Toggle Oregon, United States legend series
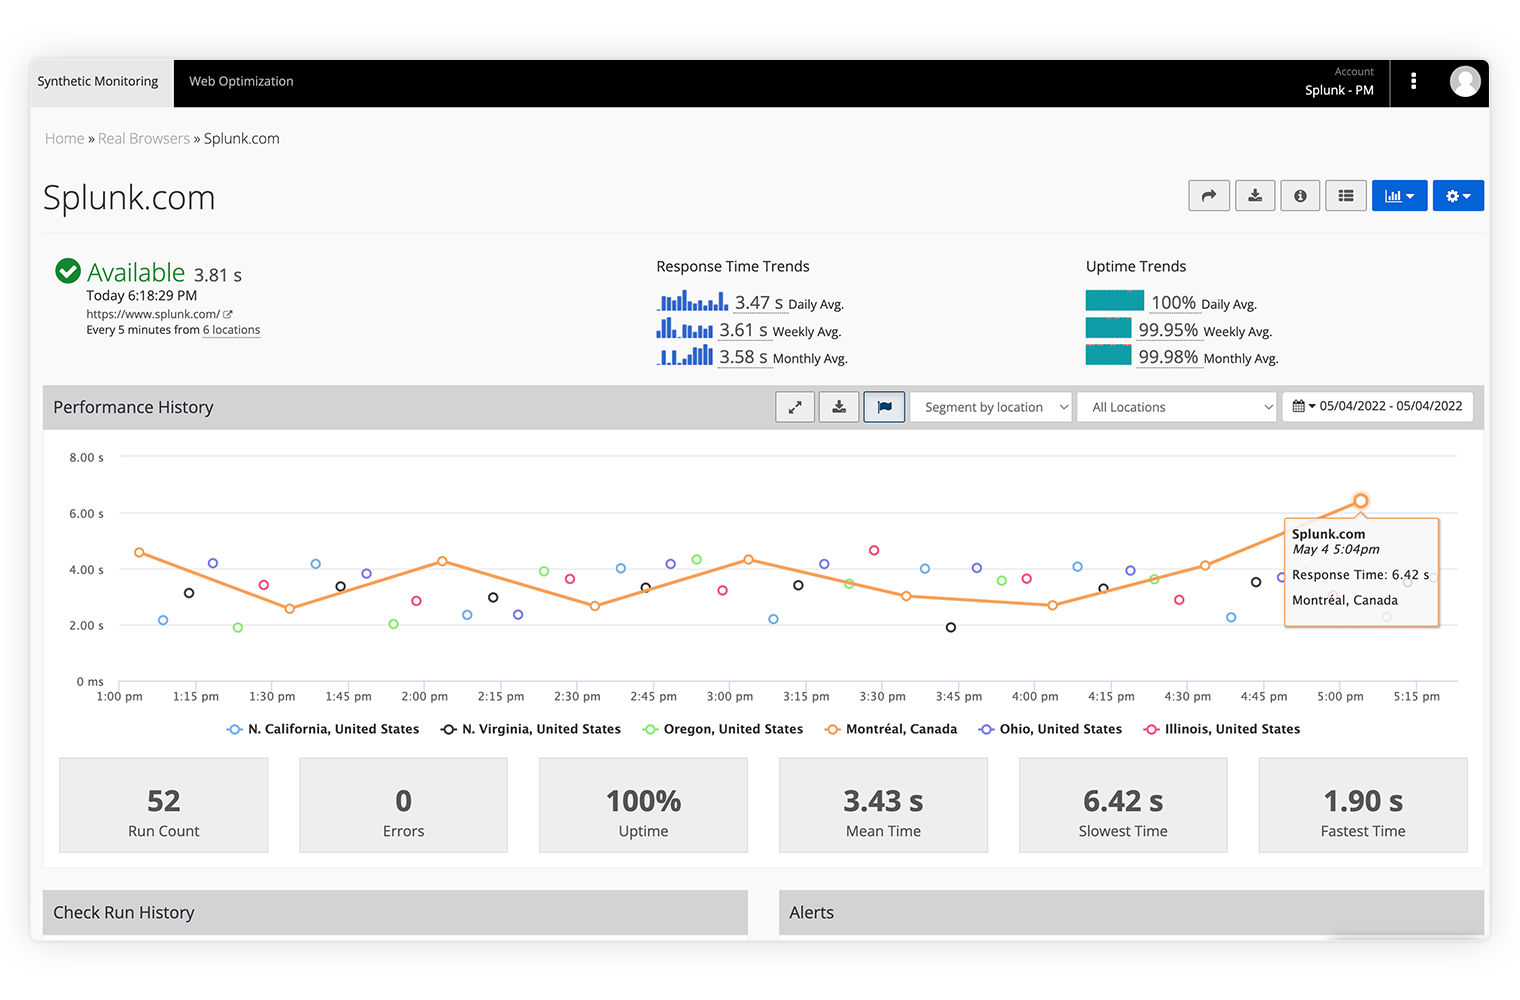 [723, 729]
